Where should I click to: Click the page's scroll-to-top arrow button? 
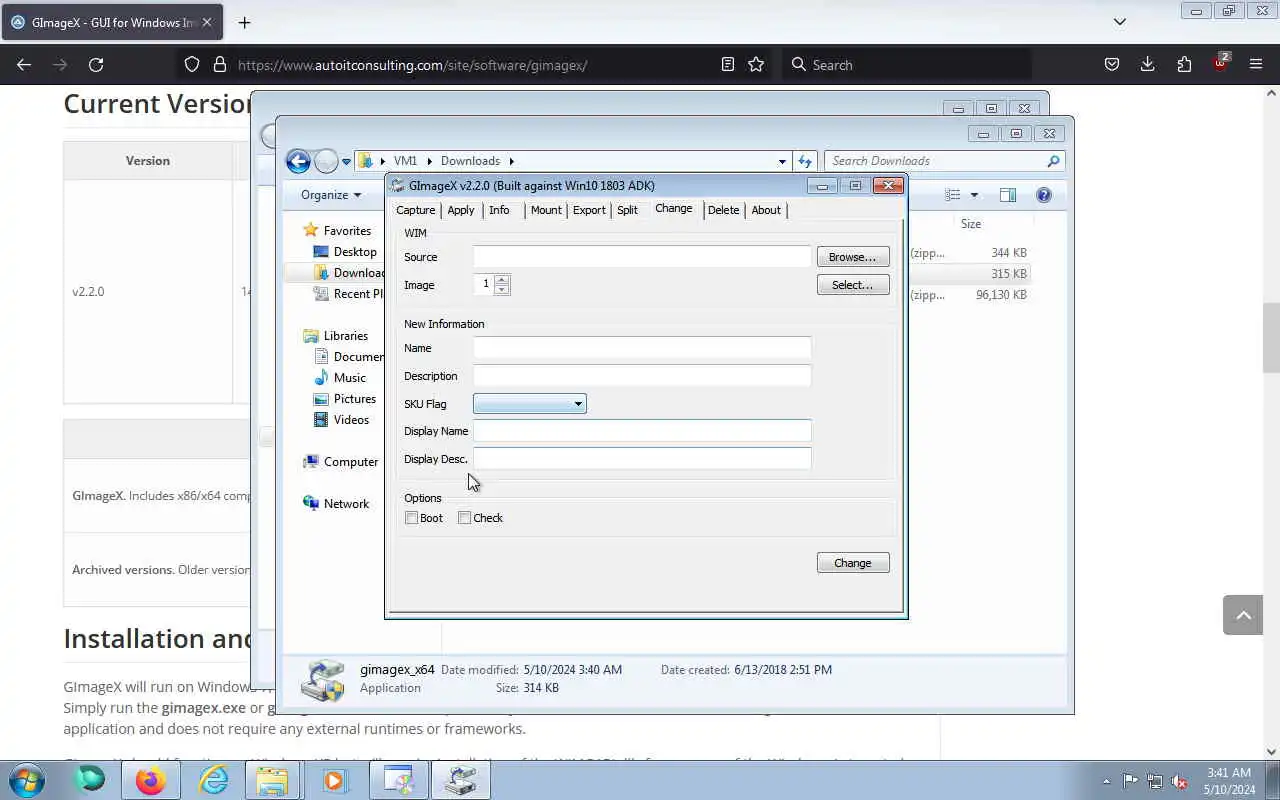[x=1243, y=615]
